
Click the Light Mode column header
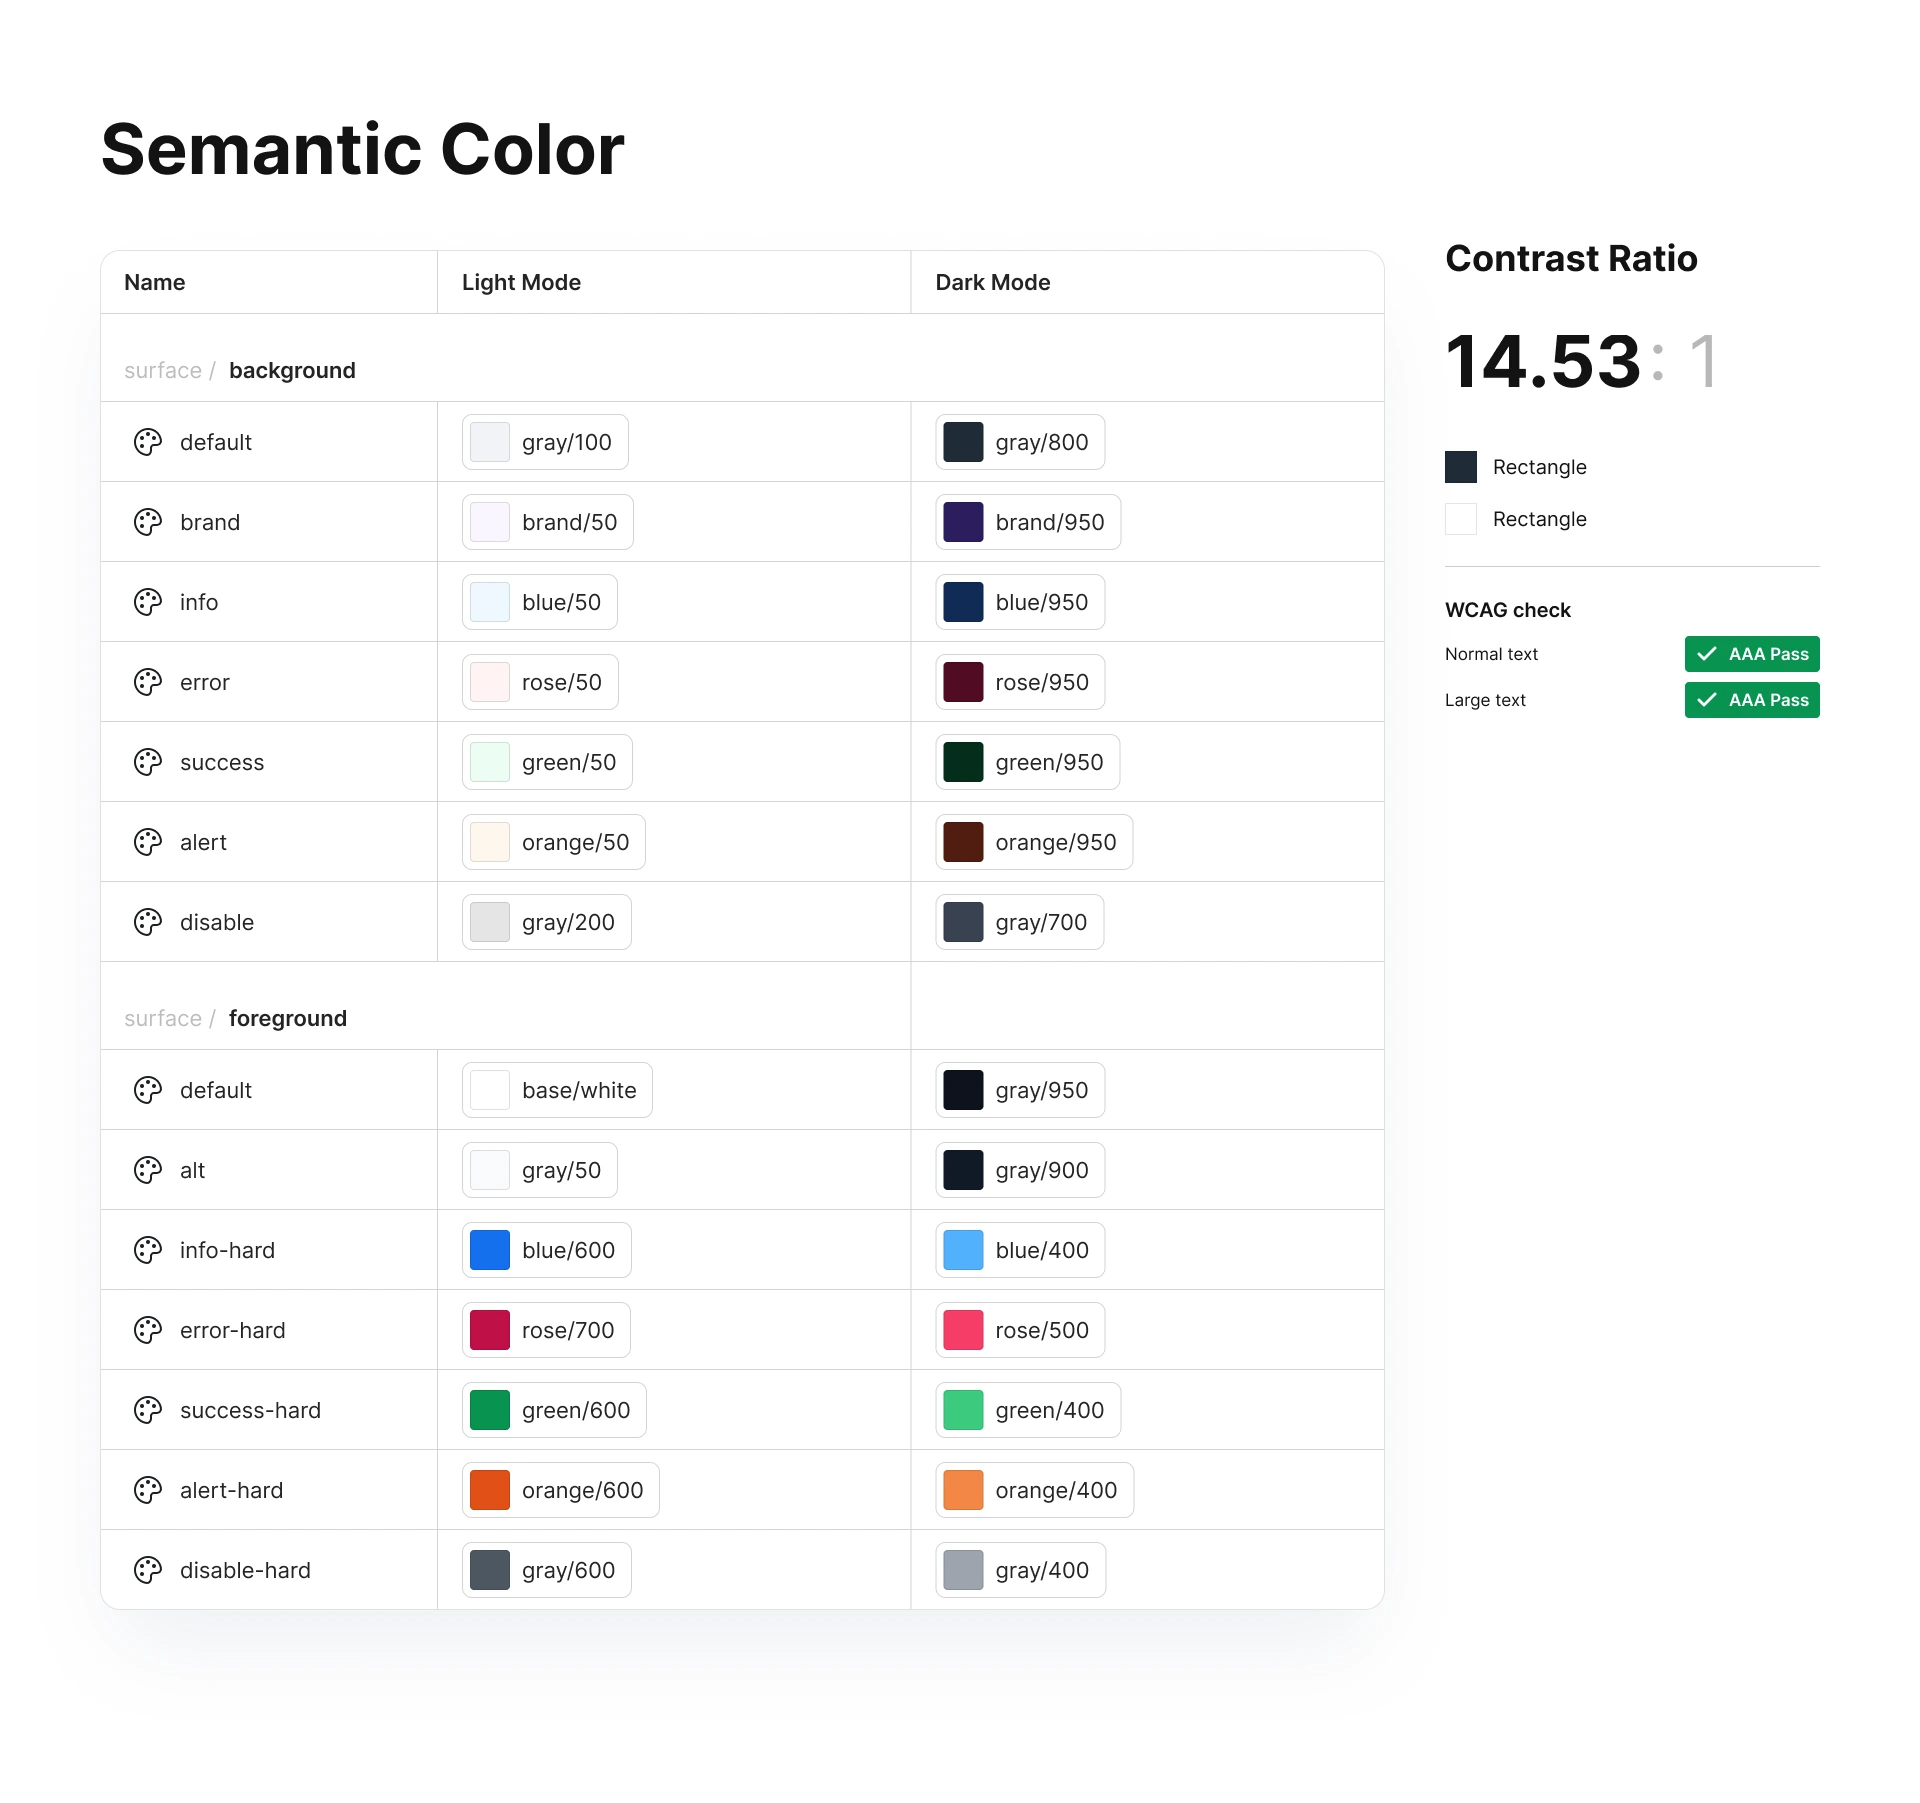tap(521, 282)
